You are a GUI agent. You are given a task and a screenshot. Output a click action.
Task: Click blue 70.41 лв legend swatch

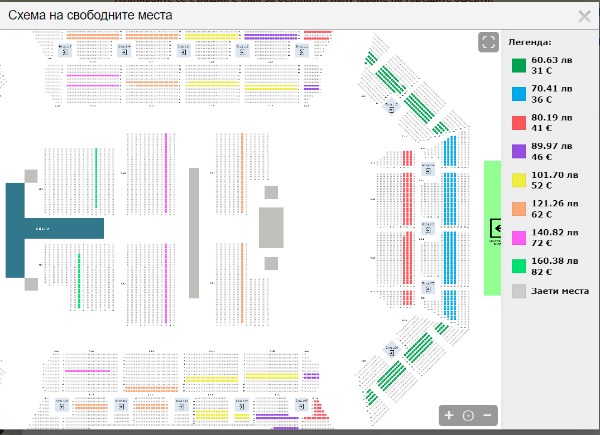(519, 93)
